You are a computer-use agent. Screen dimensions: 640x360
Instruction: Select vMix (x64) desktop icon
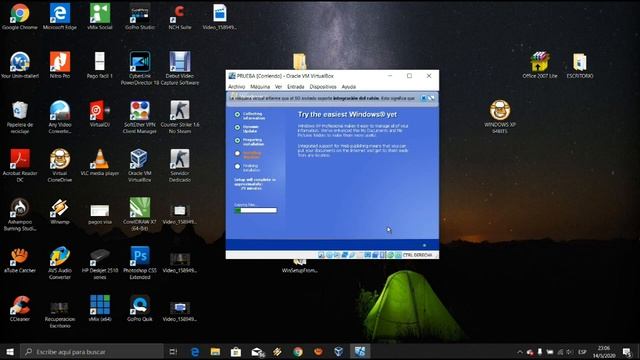tap(100, 308)
